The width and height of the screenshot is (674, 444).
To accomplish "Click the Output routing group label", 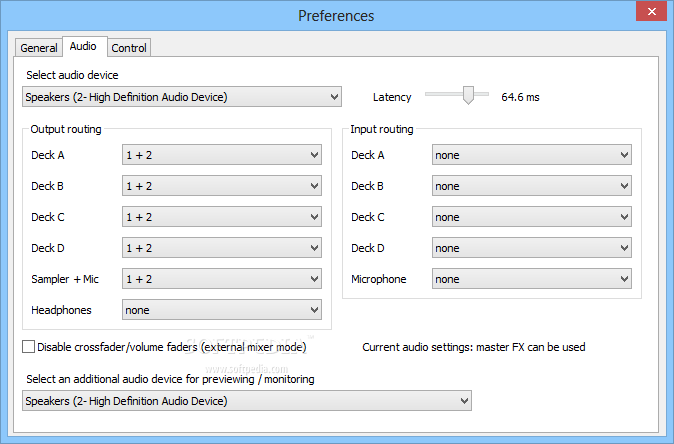I will click(x=66, y=129).
